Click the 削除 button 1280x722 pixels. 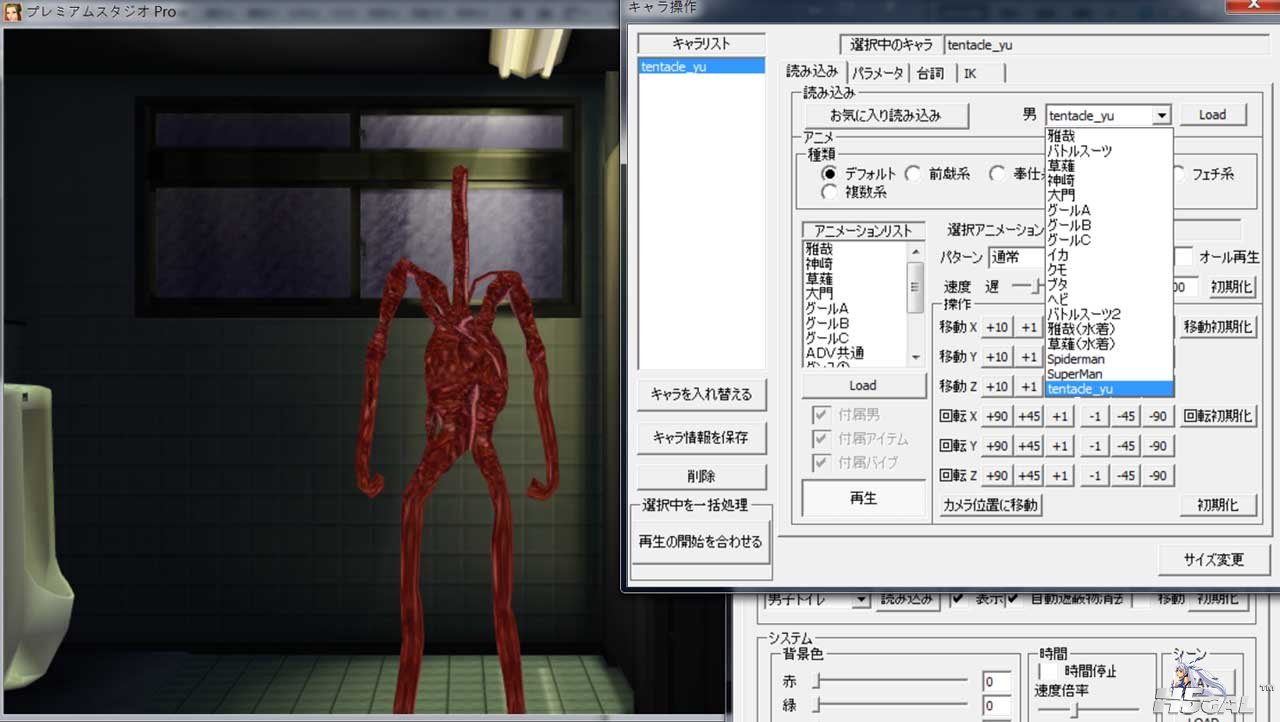(702, 477)
